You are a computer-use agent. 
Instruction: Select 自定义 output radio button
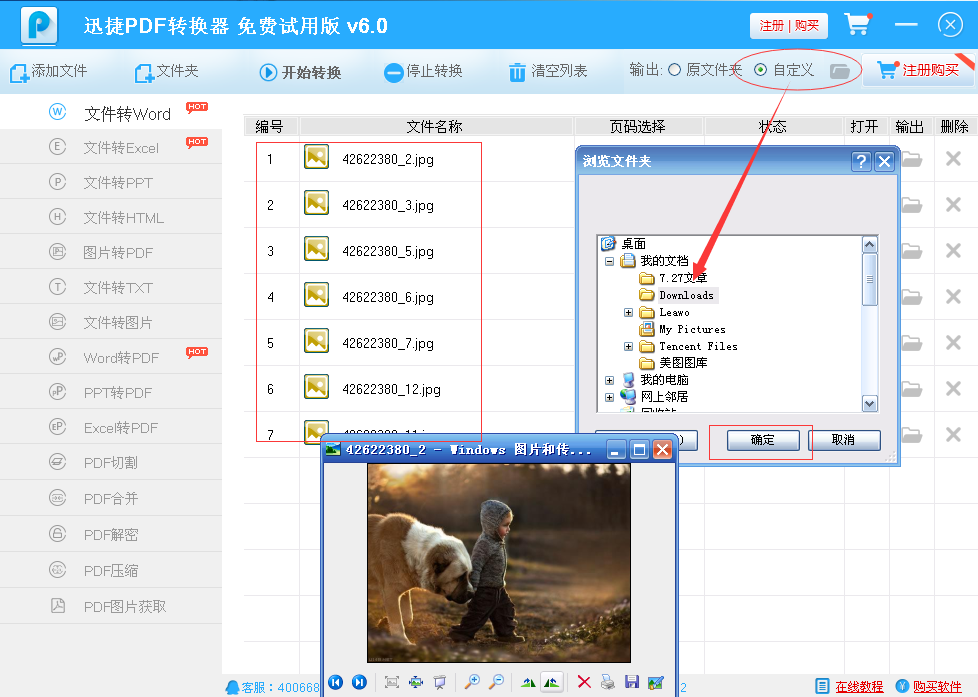760,70
